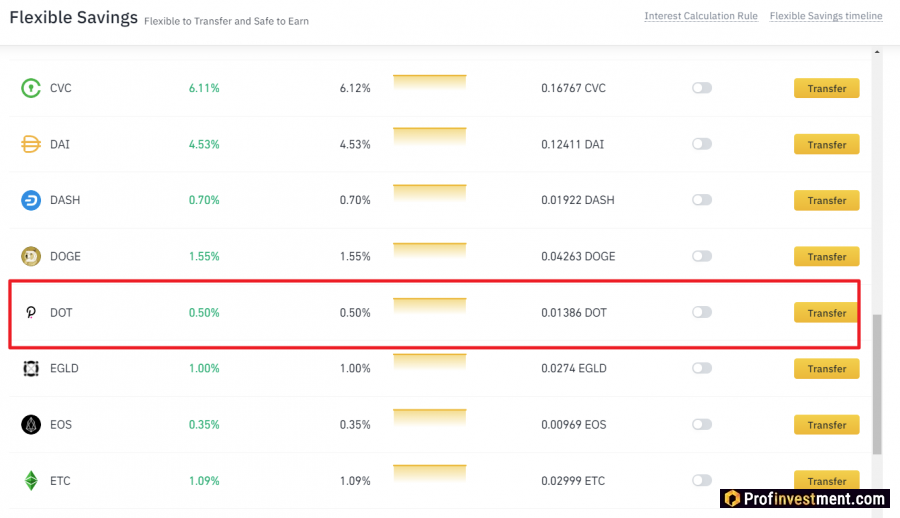Click the DOGE coin name
Viewport: 900px width, 518px height.
[65, 256]
